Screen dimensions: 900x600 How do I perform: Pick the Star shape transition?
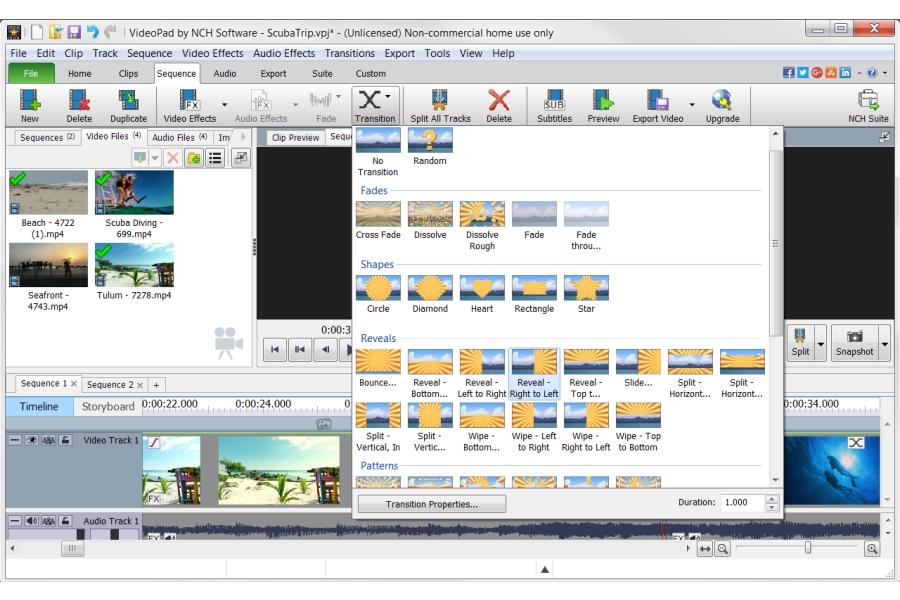tap(586, 294)
